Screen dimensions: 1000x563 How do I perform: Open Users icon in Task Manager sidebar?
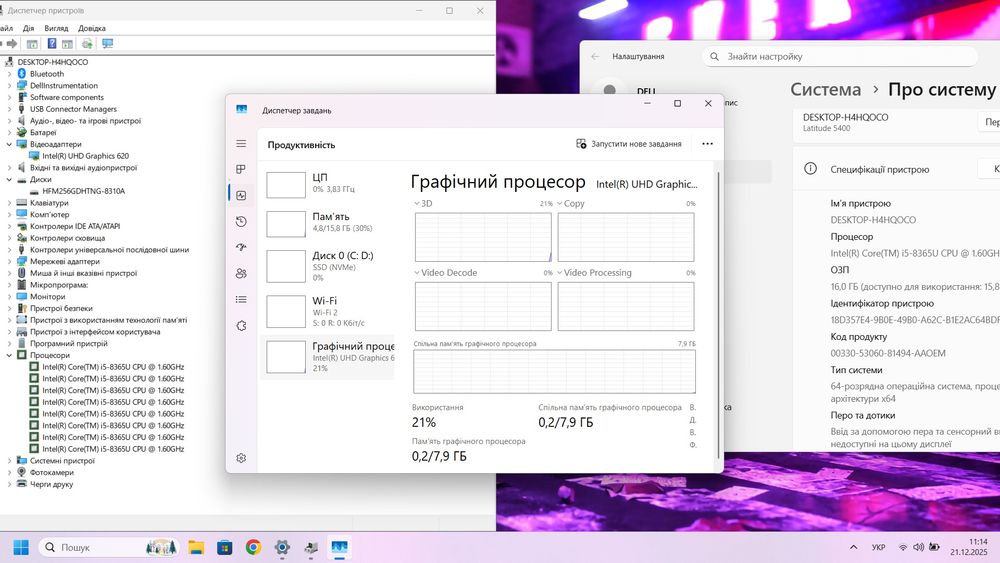click(x=241, y=274)
